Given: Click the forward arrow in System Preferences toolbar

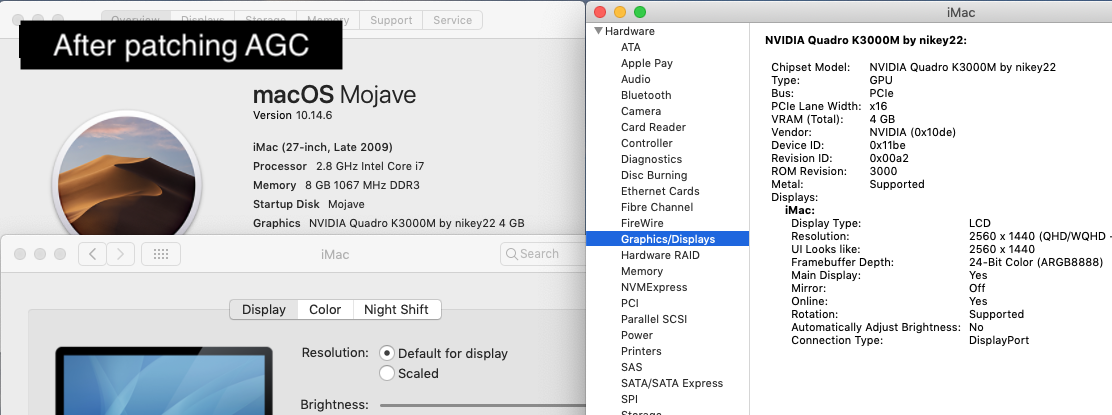Looking at the screenshot, I should (x=120, y=254).
